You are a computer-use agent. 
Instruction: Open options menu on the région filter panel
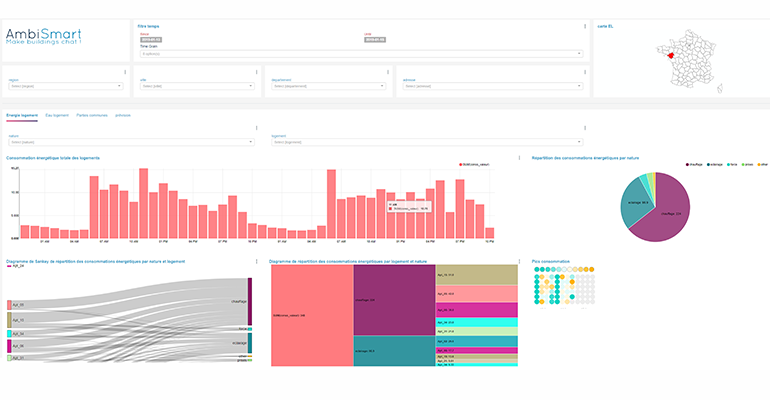125,72
